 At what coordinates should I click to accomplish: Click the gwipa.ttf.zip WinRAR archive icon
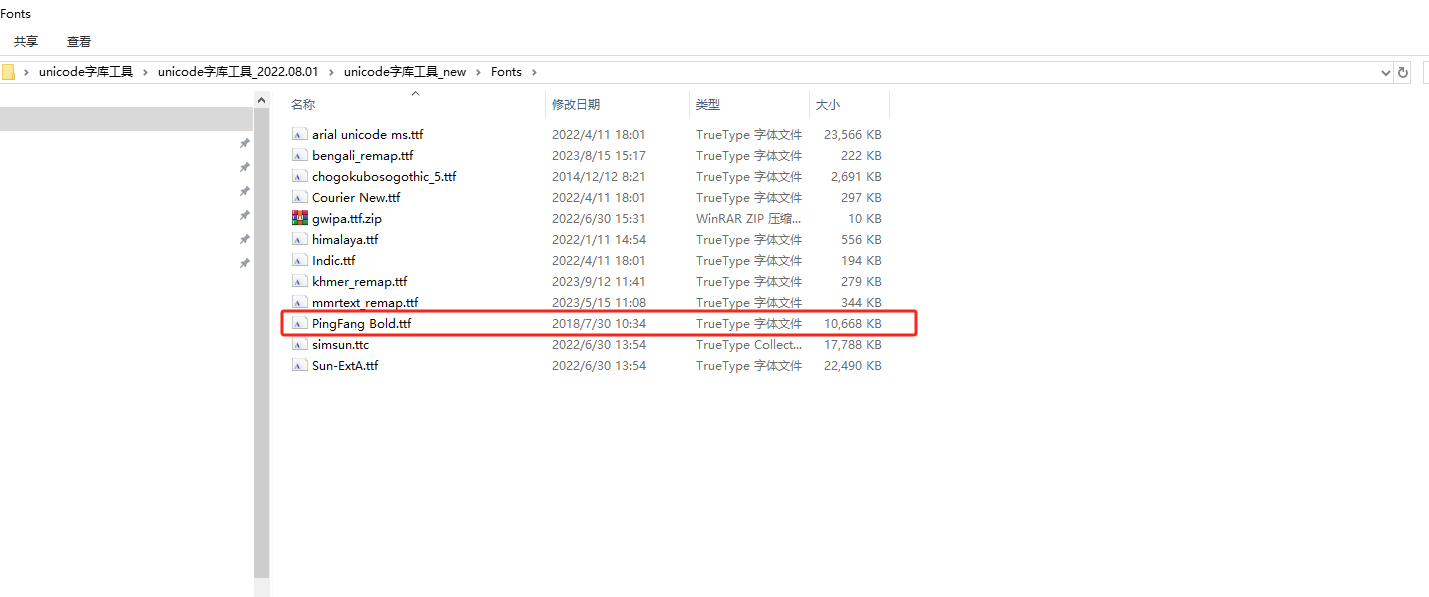299,218
